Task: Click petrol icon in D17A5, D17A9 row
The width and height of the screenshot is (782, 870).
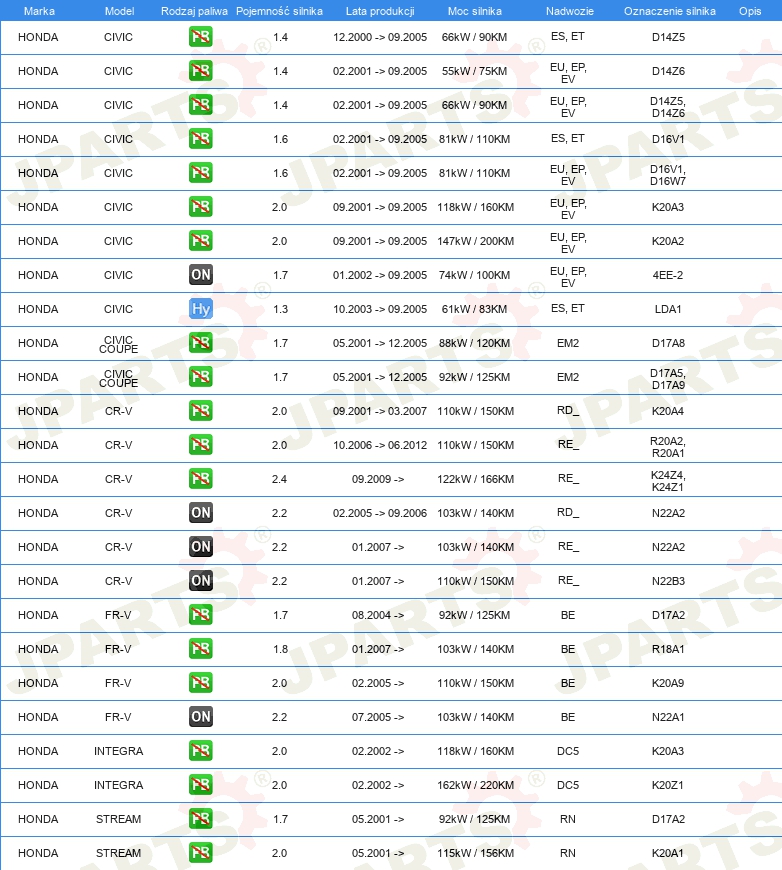Action: pos(200,377)
